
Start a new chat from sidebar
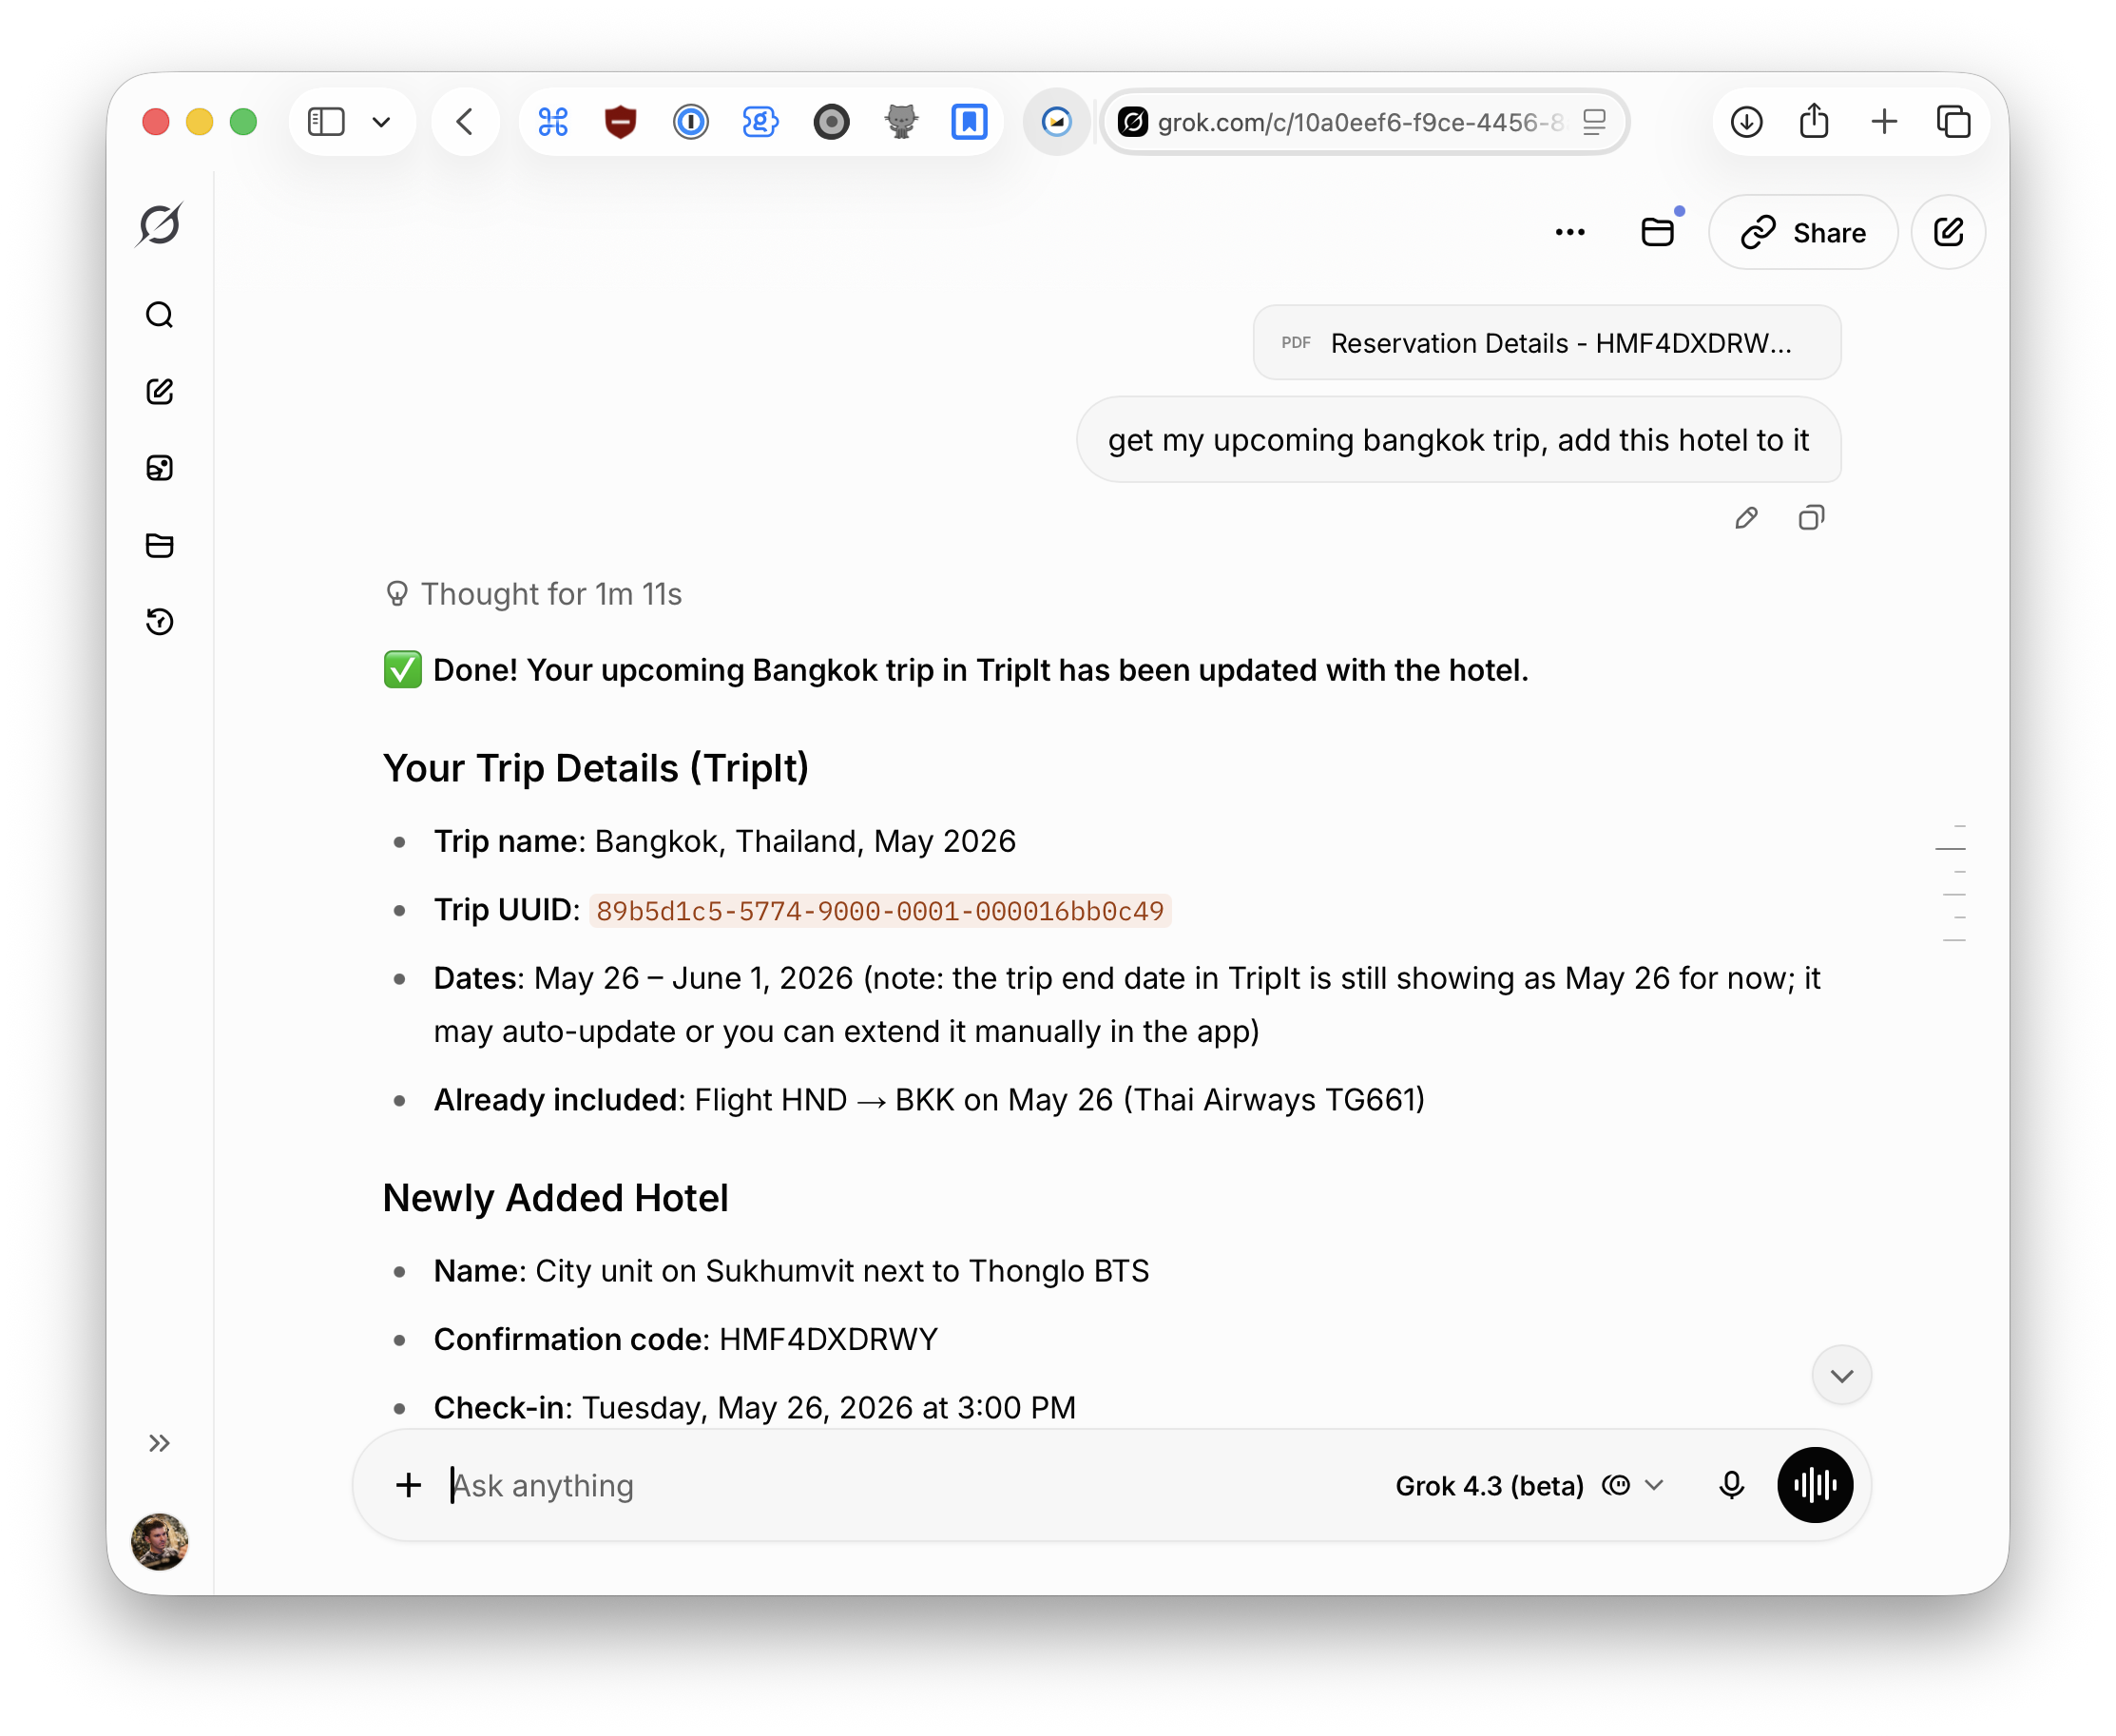(x=160, y=391)
